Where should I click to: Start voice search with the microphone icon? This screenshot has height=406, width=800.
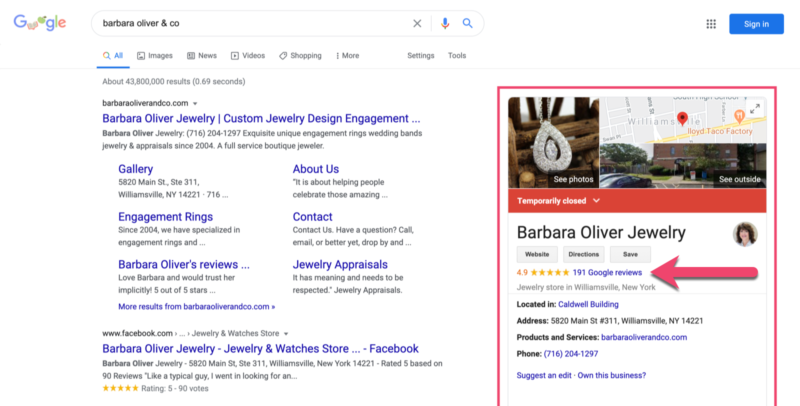(445, 23)
